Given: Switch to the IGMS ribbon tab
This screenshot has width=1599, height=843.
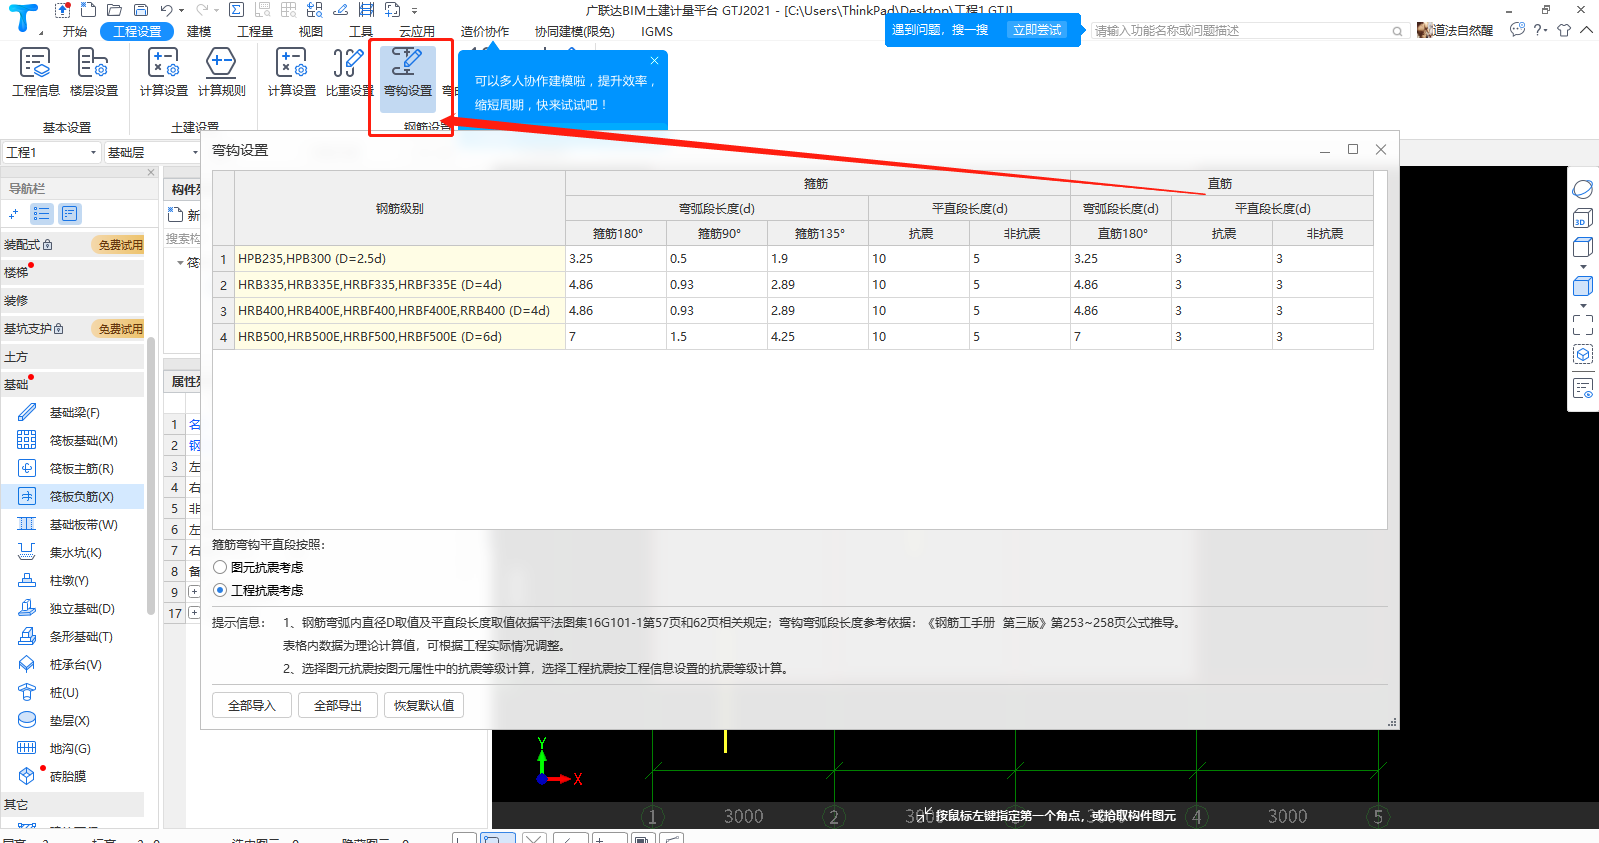Looking at the screenshot, I should pyautogui.click(x=657, y=31).
